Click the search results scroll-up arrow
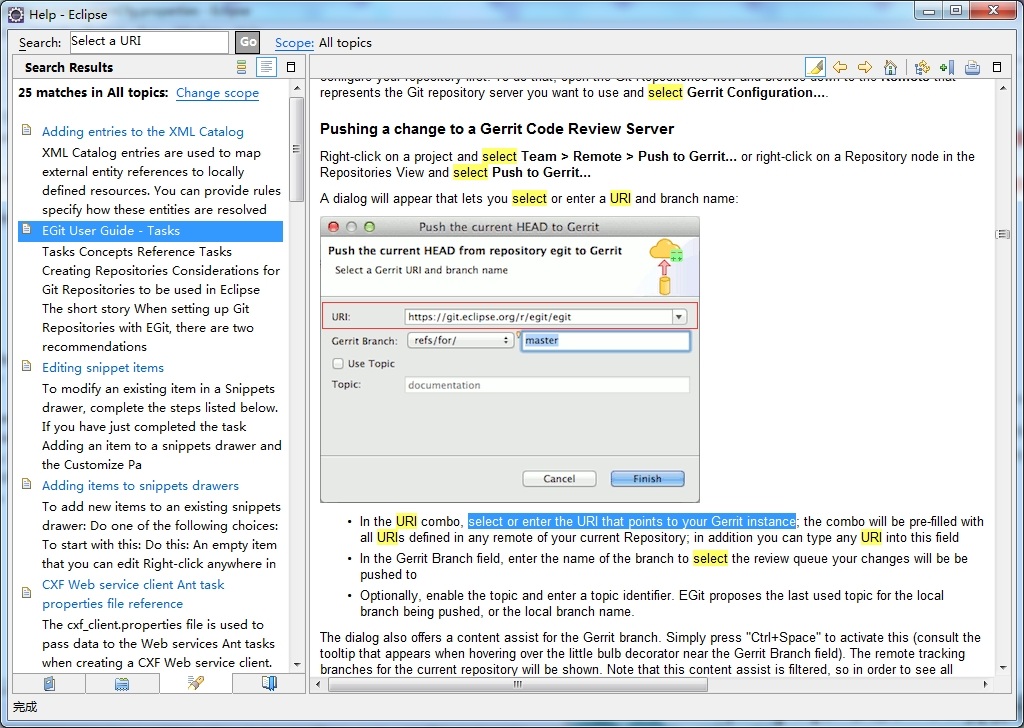 click(x=297, y=88)
